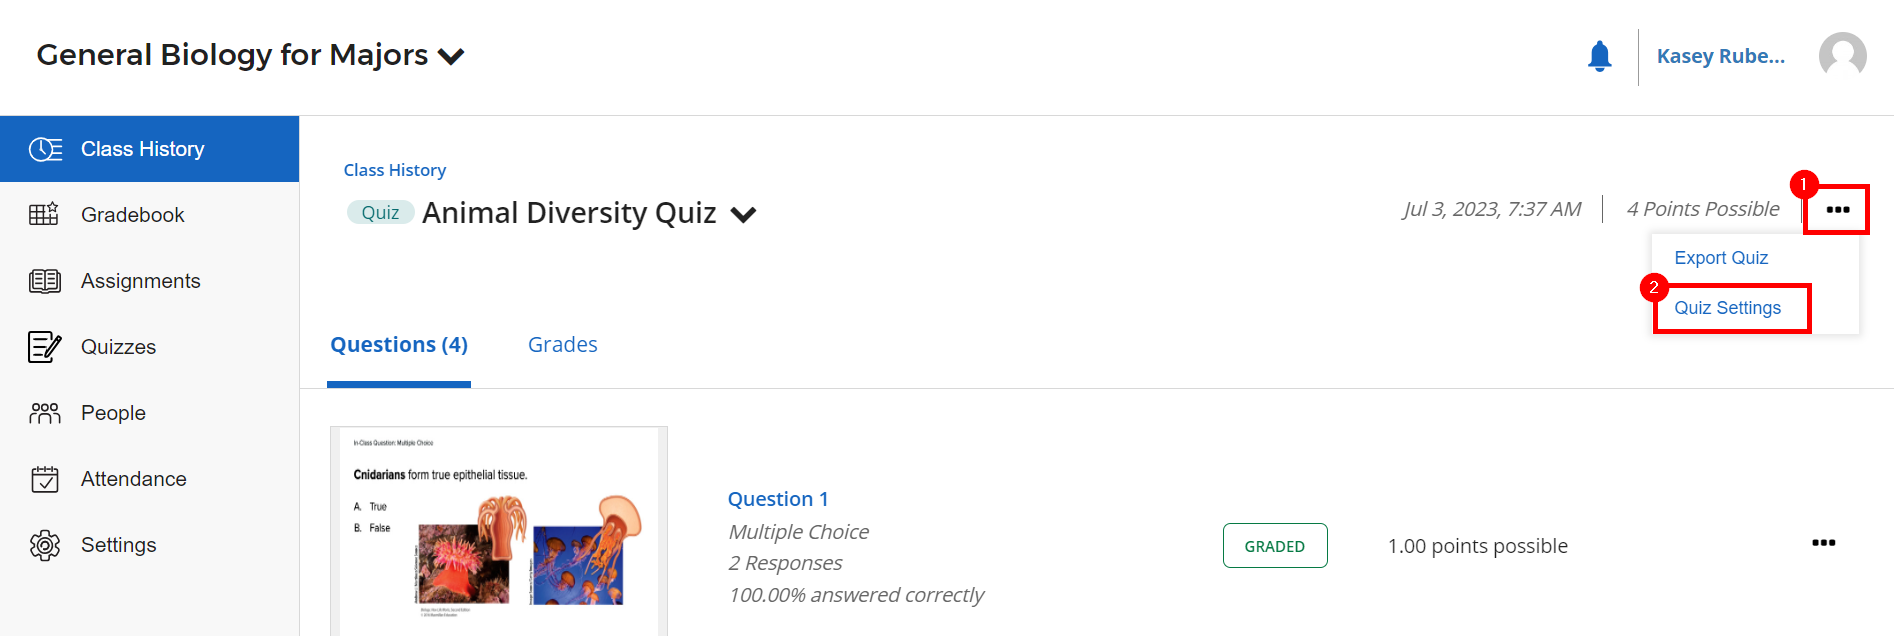Image resolution: width=1894 pixels, height=636 pixels.
Task: Open the notifications bell
Action: 1599,56
